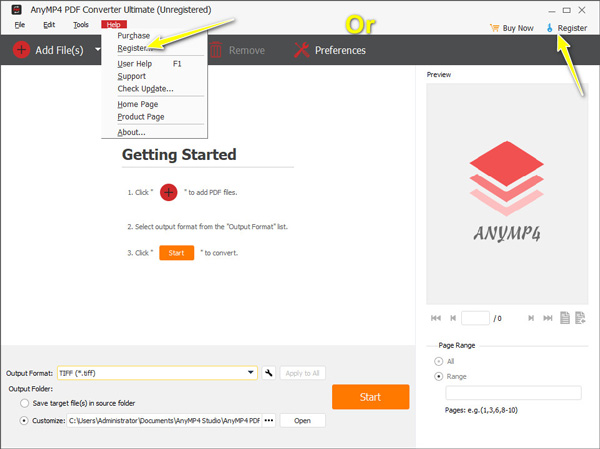Screen dimensions: 600x449
Task: Click the extract page document icon
Action: 580,318
